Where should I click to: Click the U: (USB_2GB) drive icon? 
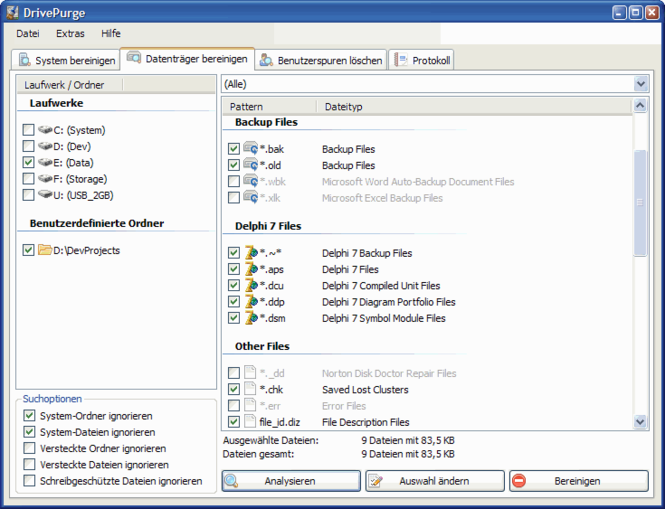[x=45, y=195]
